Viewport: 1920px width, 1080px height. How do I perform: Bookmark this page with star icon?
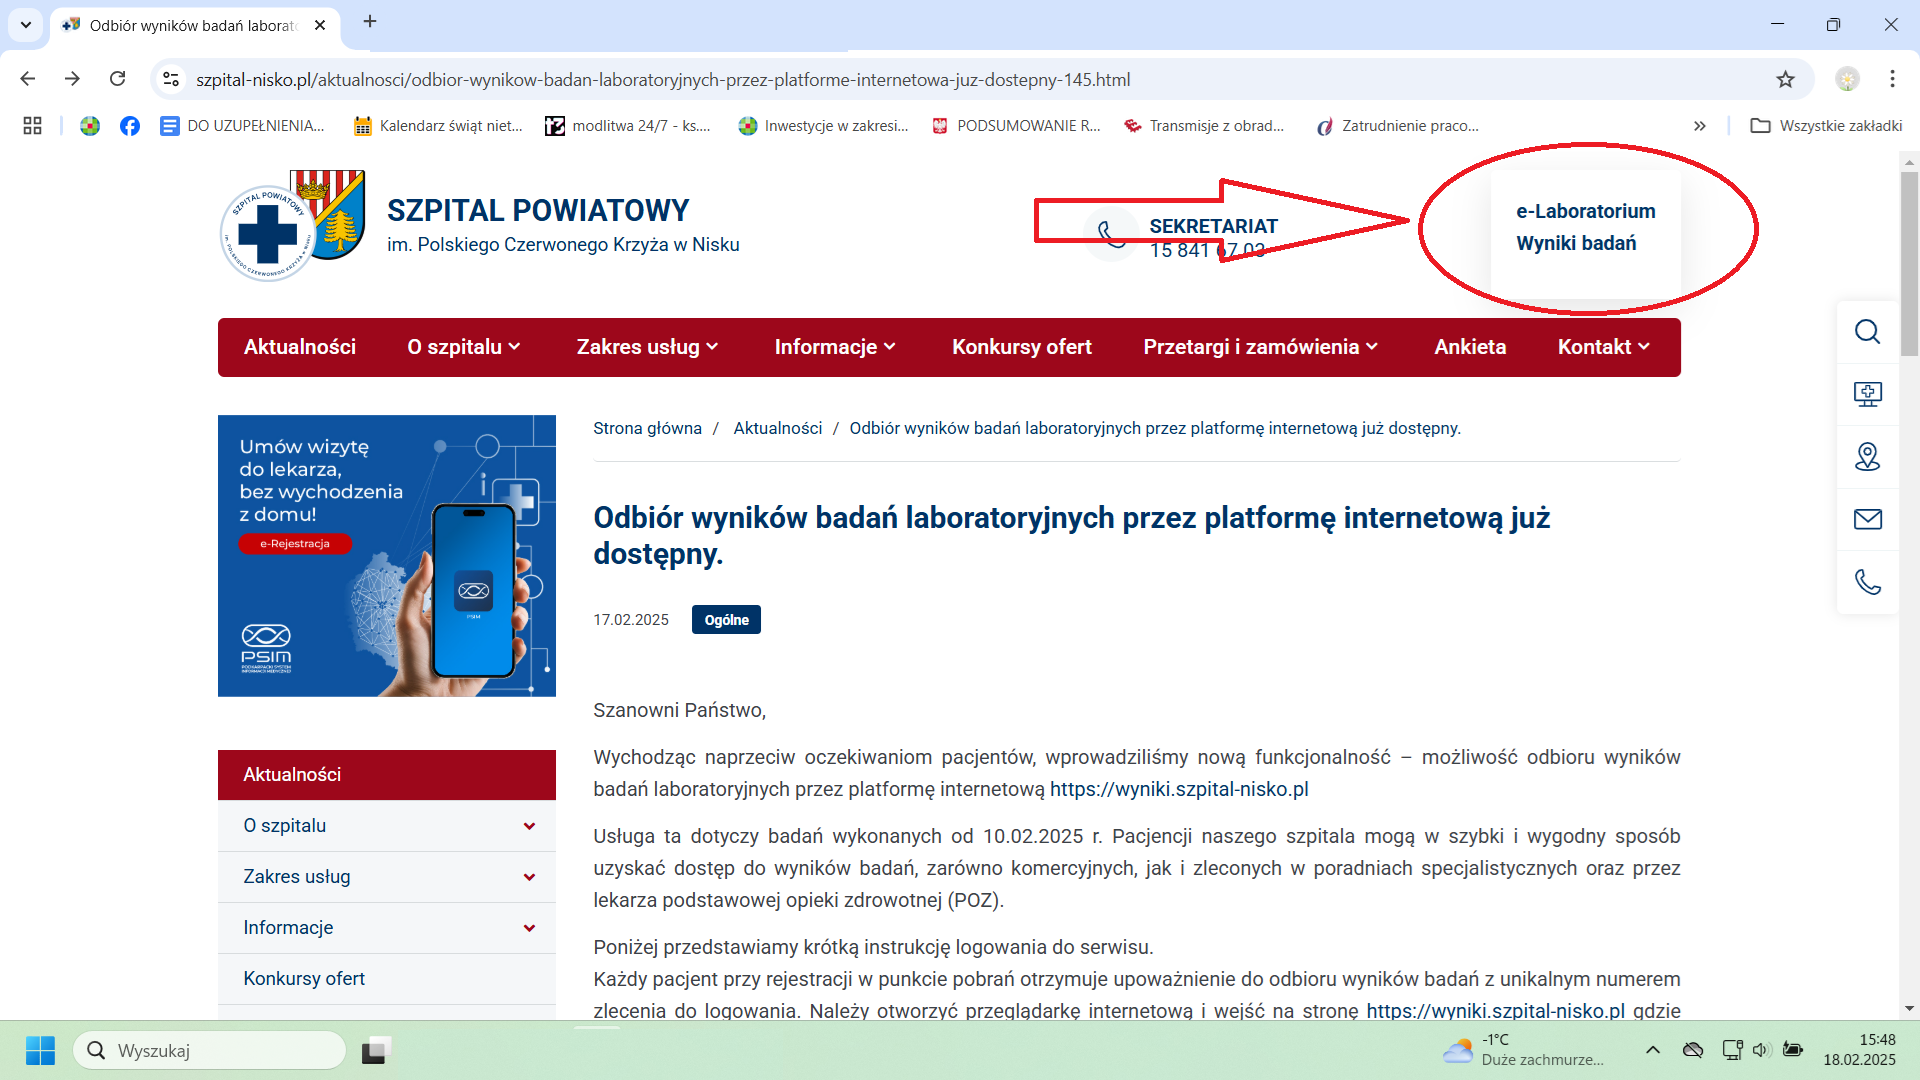(x=1785, y=79)
